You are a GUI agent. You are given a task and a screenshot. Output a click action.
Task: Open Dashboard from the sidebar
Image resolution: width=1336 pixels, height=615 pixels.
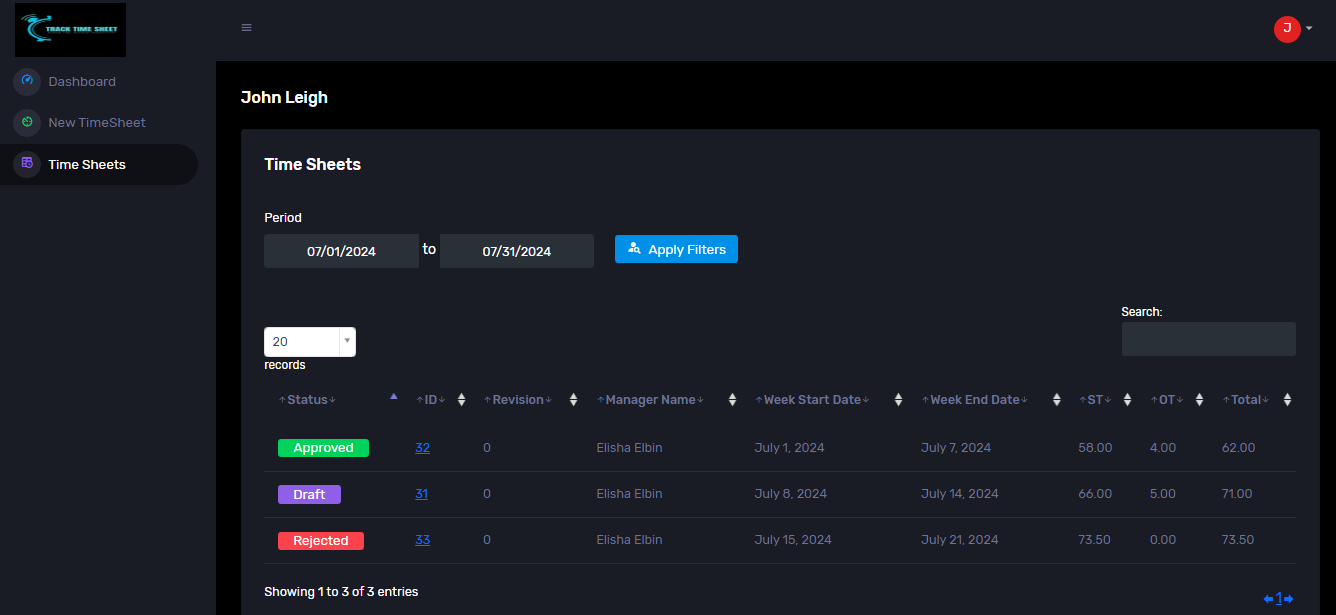coord(82,81)
